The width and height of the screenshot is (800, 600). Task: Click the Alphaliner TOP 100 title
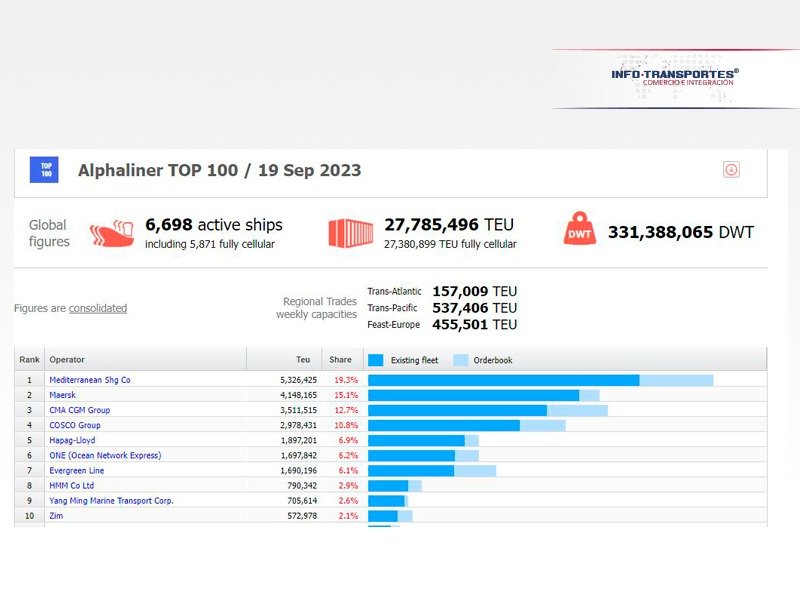[219, 170]
